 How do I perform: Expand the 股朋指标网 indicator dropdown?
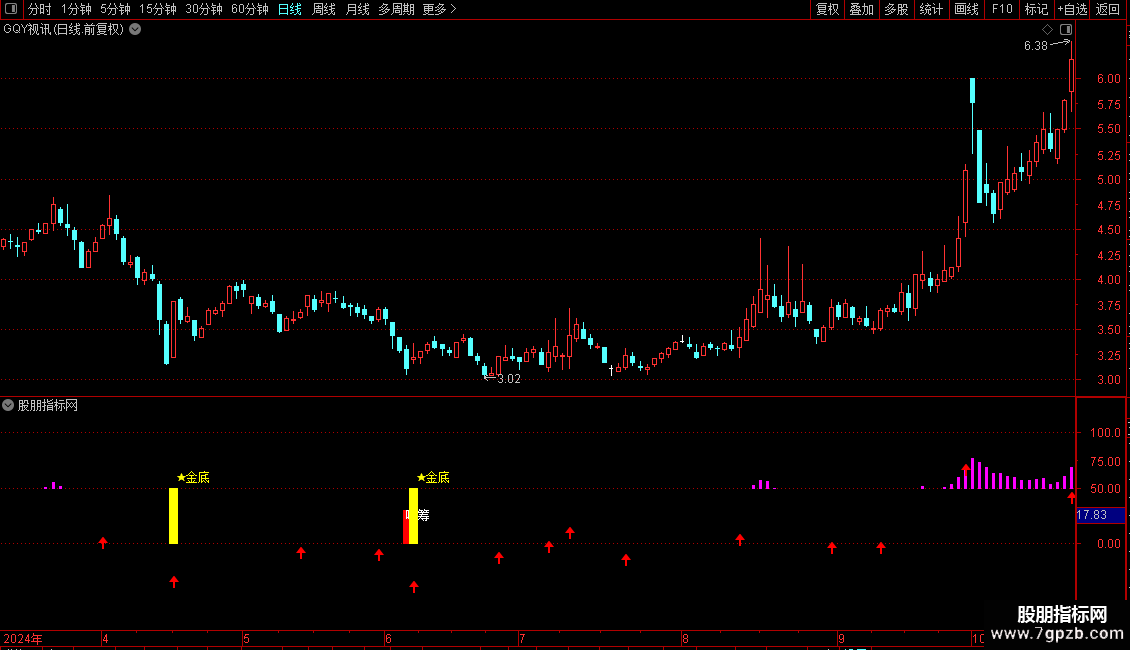point(8,406)
